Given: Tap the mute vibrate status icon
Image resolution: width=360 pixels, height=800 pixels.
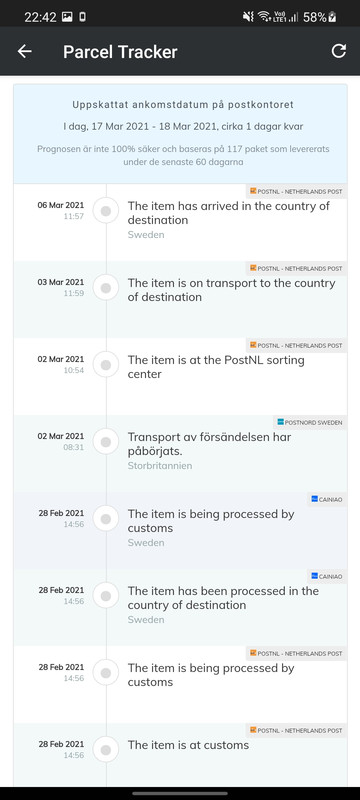Looking at the screenshot, I should (x=248, y=17).
